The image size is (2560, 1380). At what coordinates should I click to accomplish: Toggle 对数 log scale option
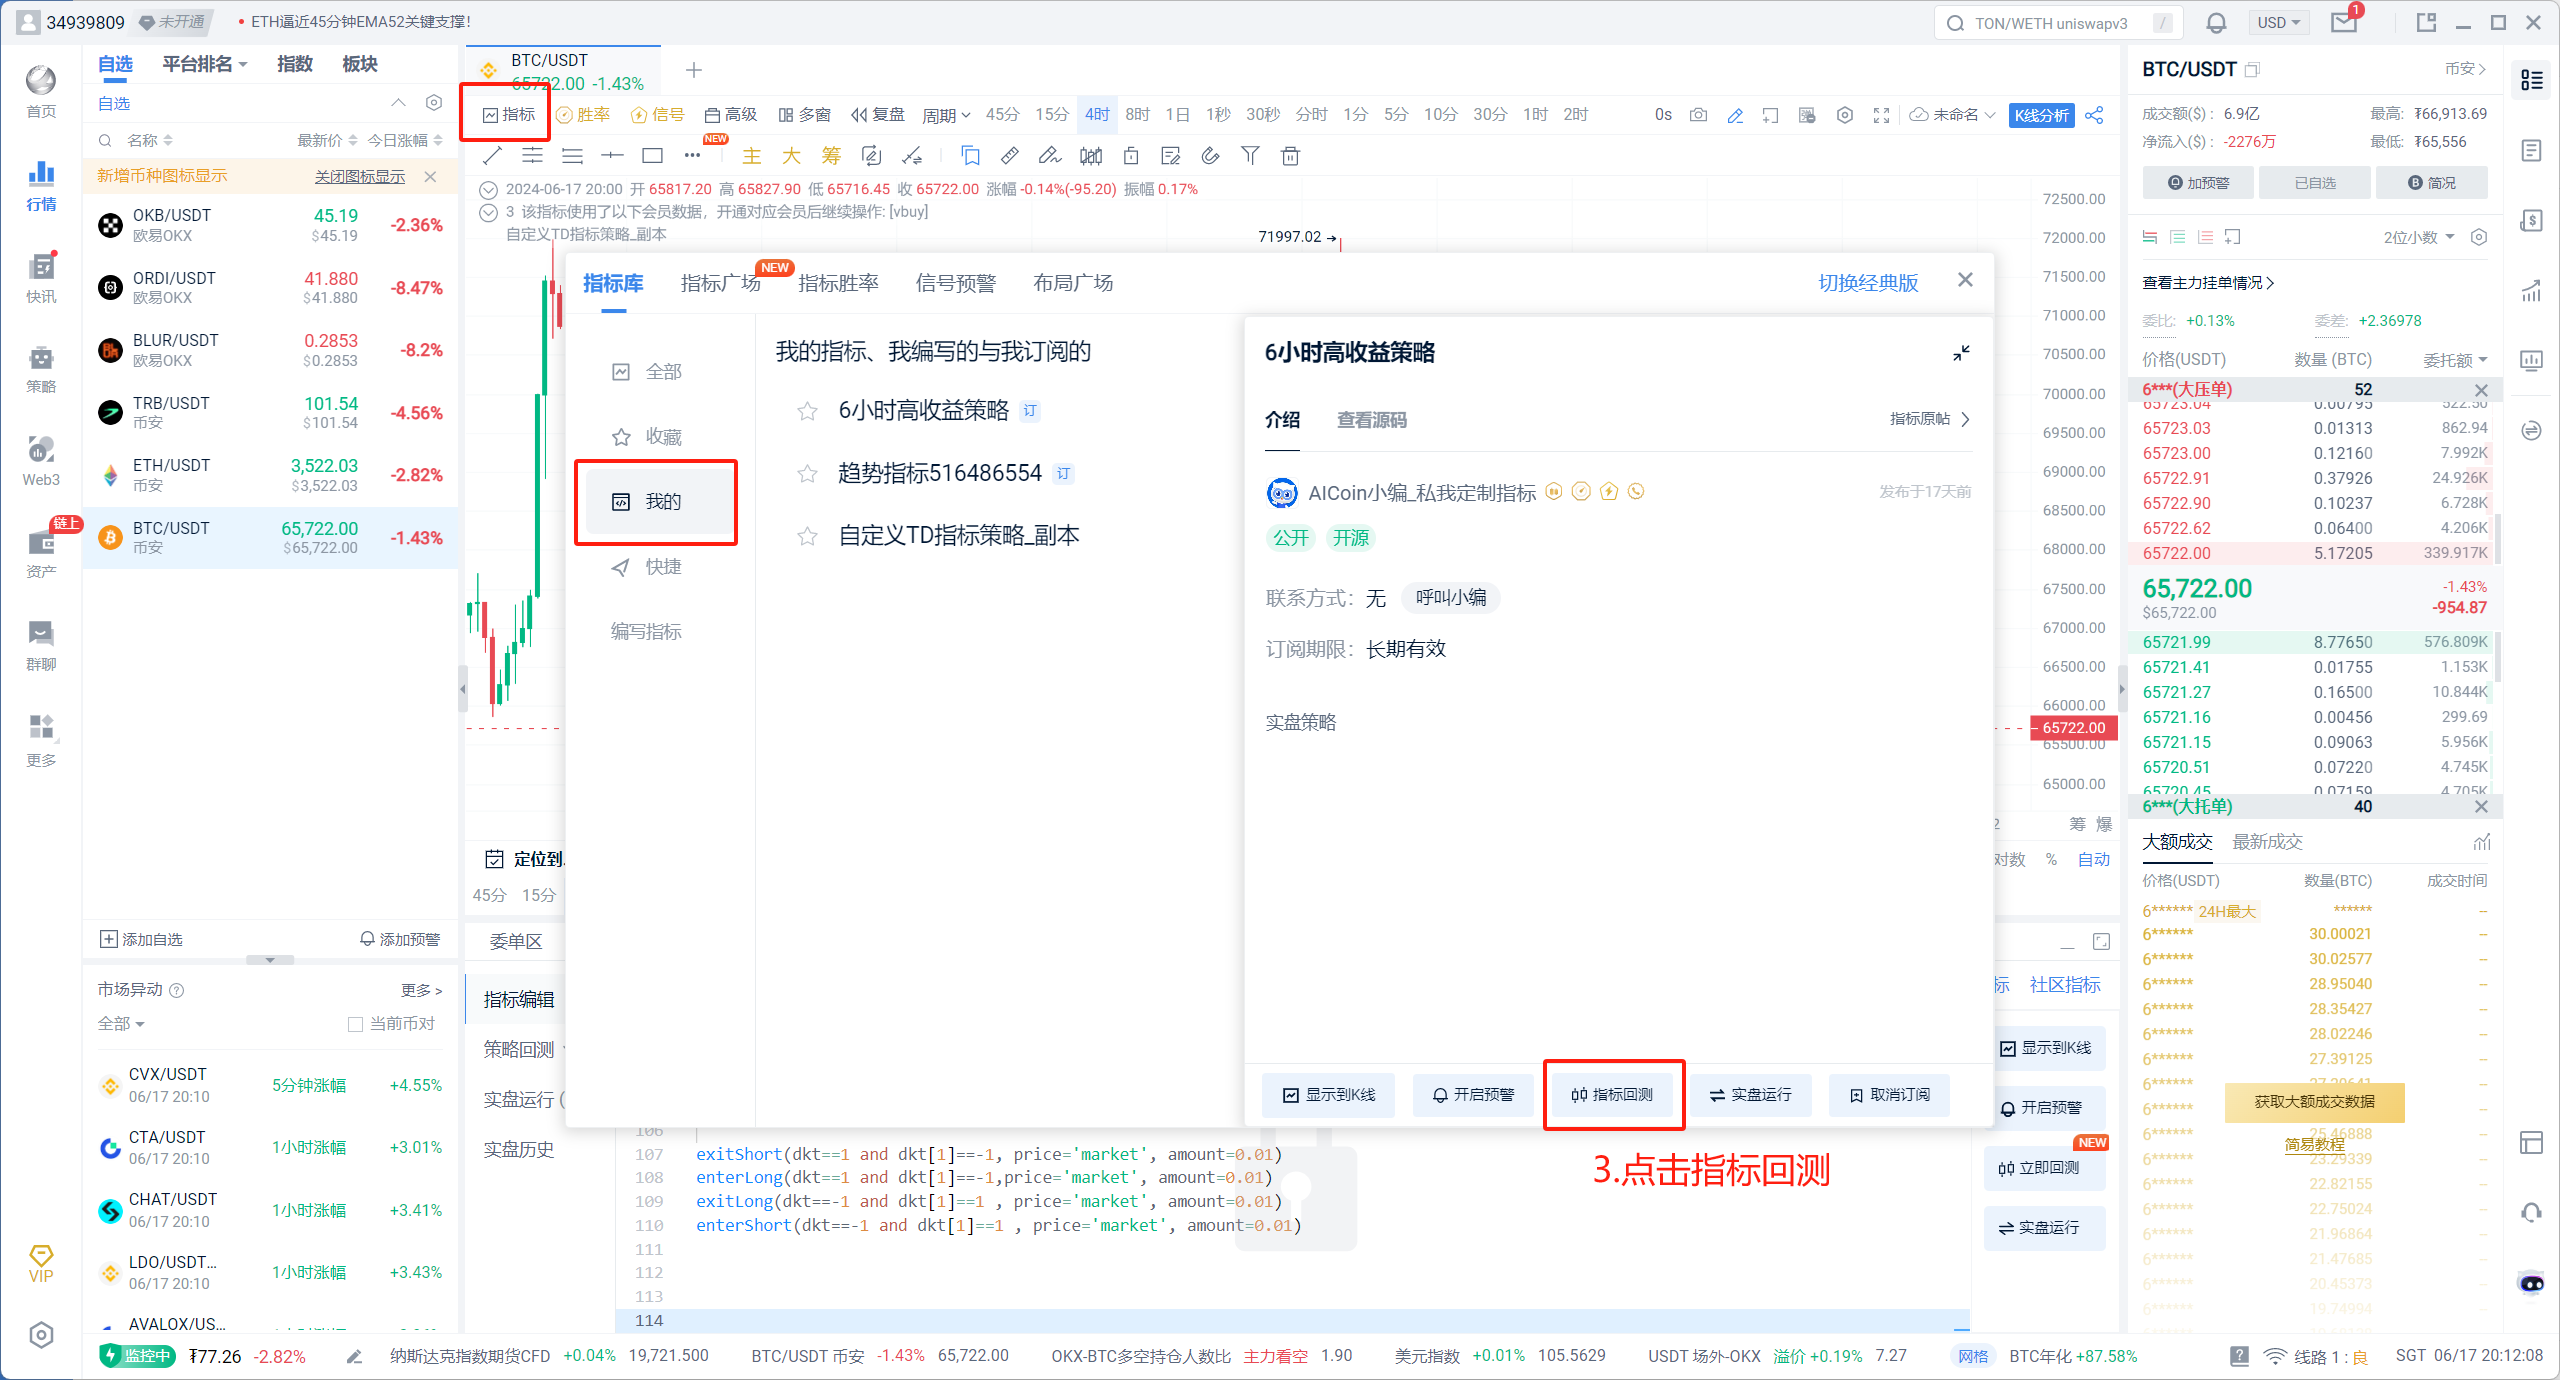(2010, 859)
